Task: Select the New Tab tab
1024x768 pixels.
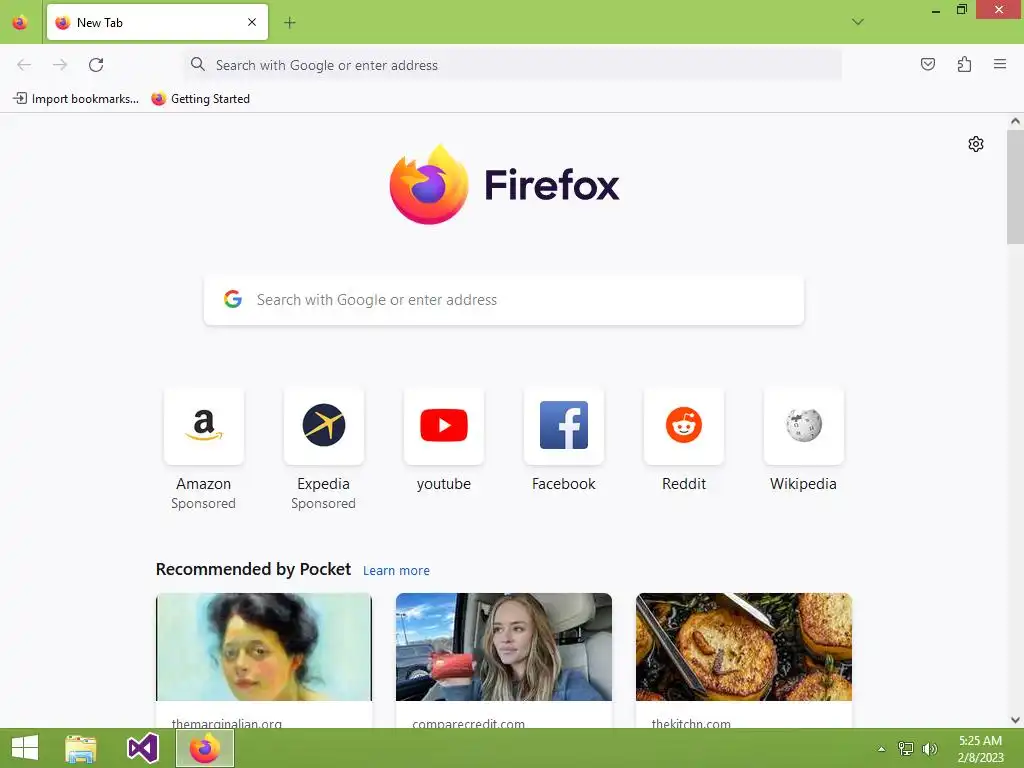Action: pos(157,22)
